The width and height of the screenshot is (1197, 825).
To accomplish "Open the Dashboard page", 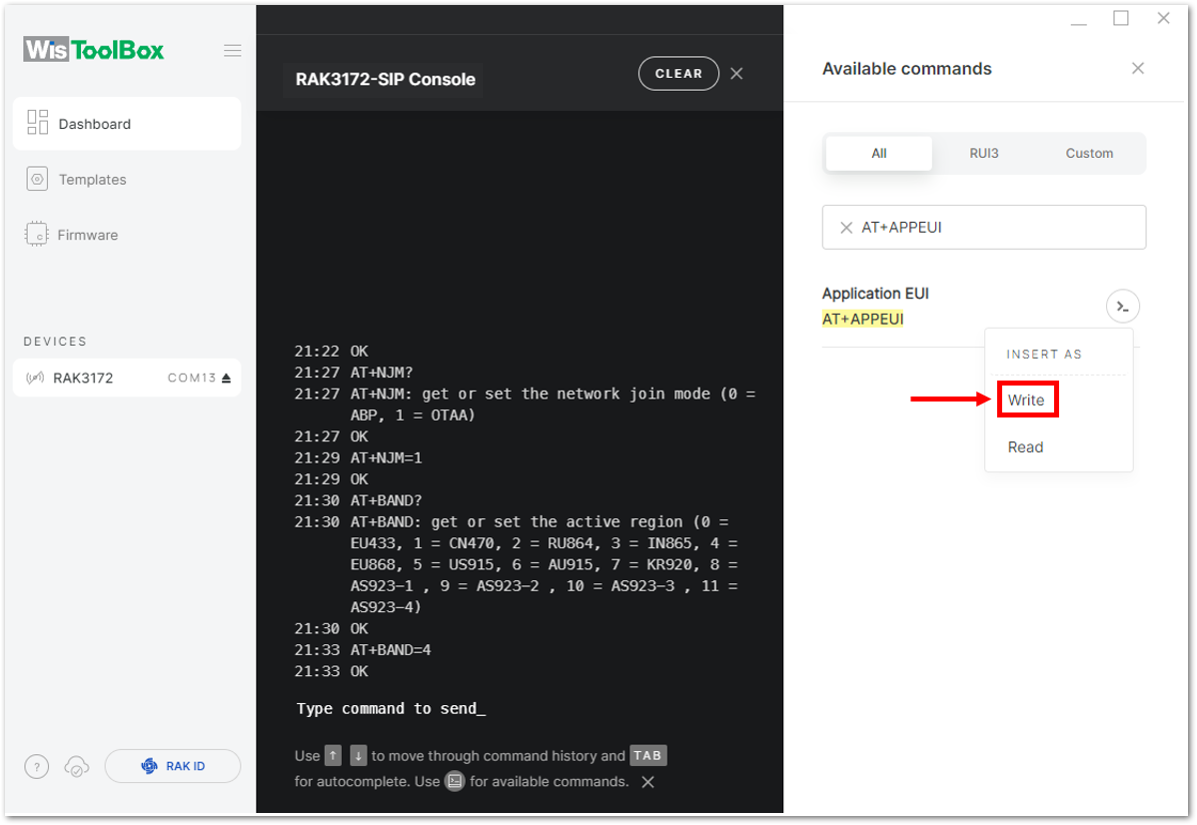I will [127, 124].
